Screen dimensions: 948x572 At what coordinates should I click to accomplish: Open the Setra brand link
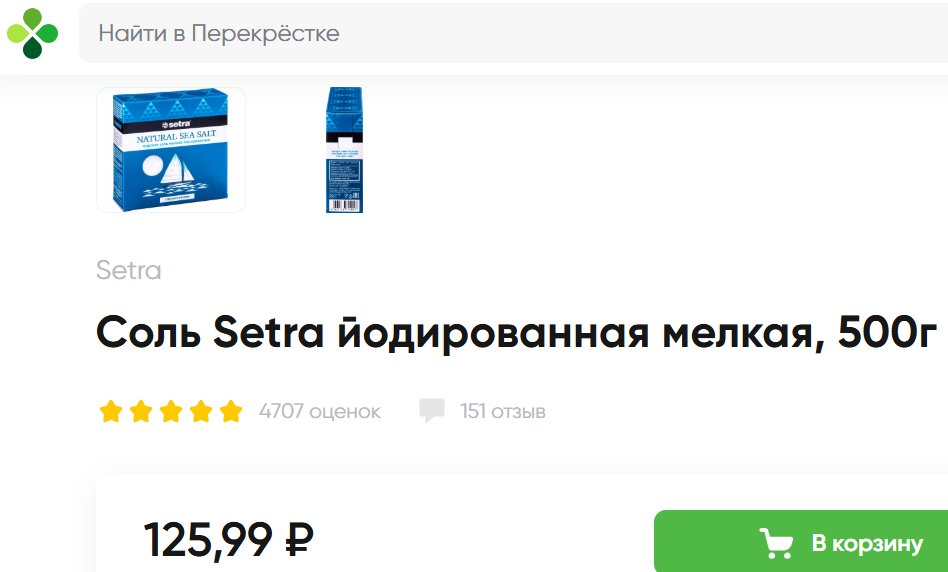tap(129, 270)
